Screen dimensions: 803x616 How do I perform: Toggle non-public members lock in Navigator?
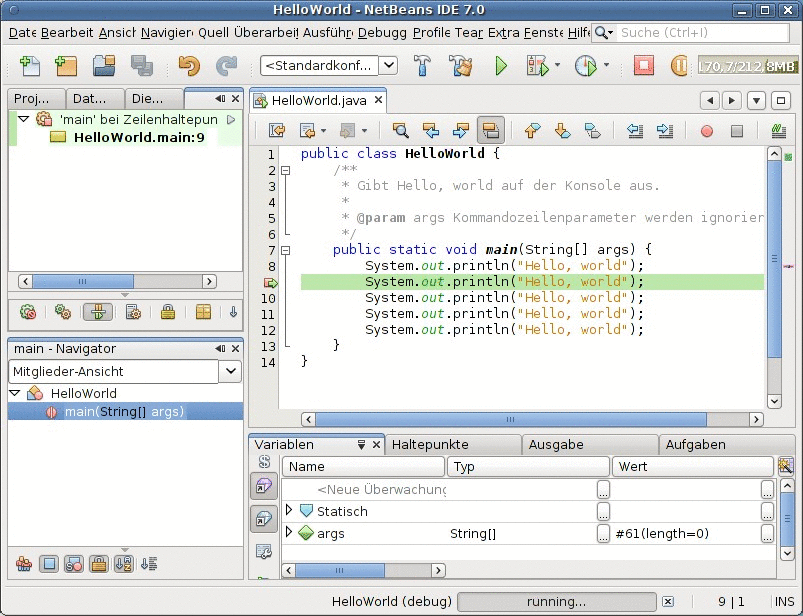pos(99,564)
